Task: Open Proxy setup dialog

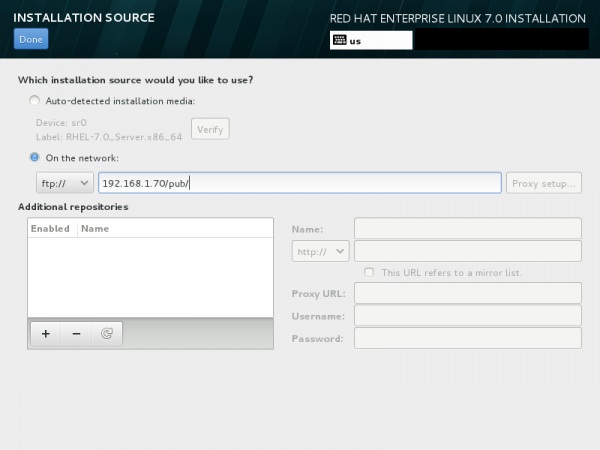Action: 544,183
